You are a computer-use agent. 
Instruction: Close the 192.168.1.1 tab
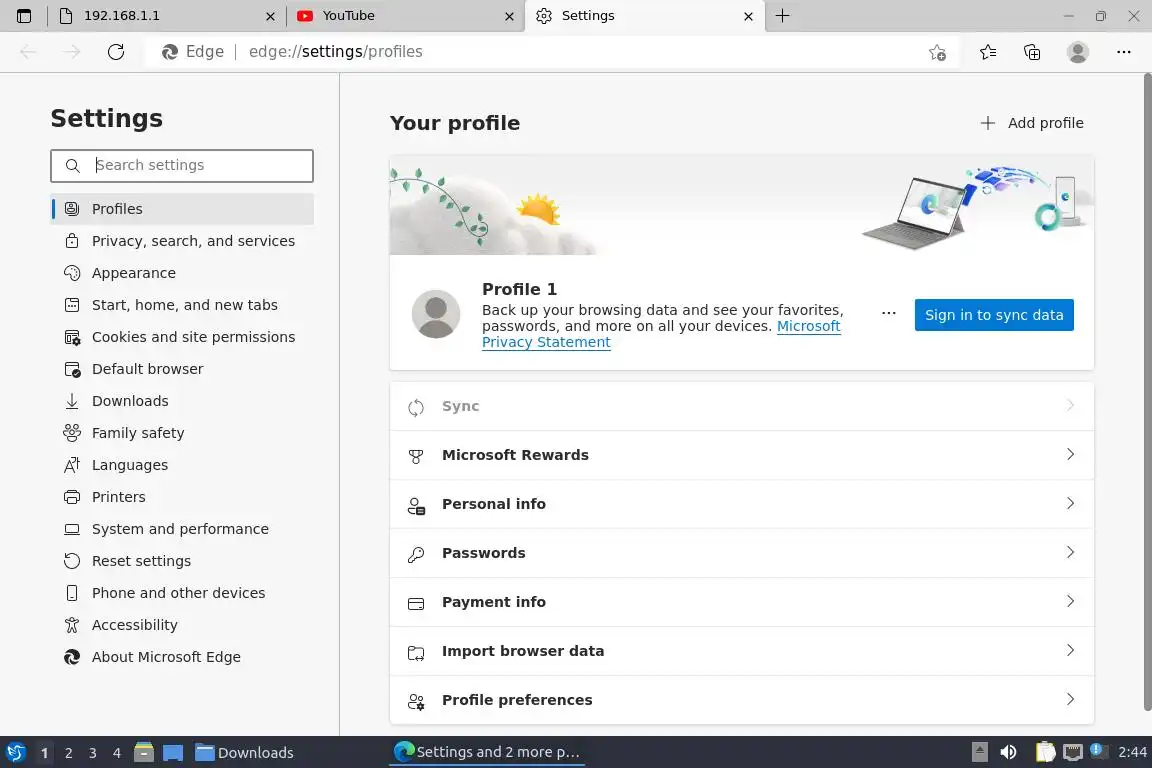click(x=270, y=16)
